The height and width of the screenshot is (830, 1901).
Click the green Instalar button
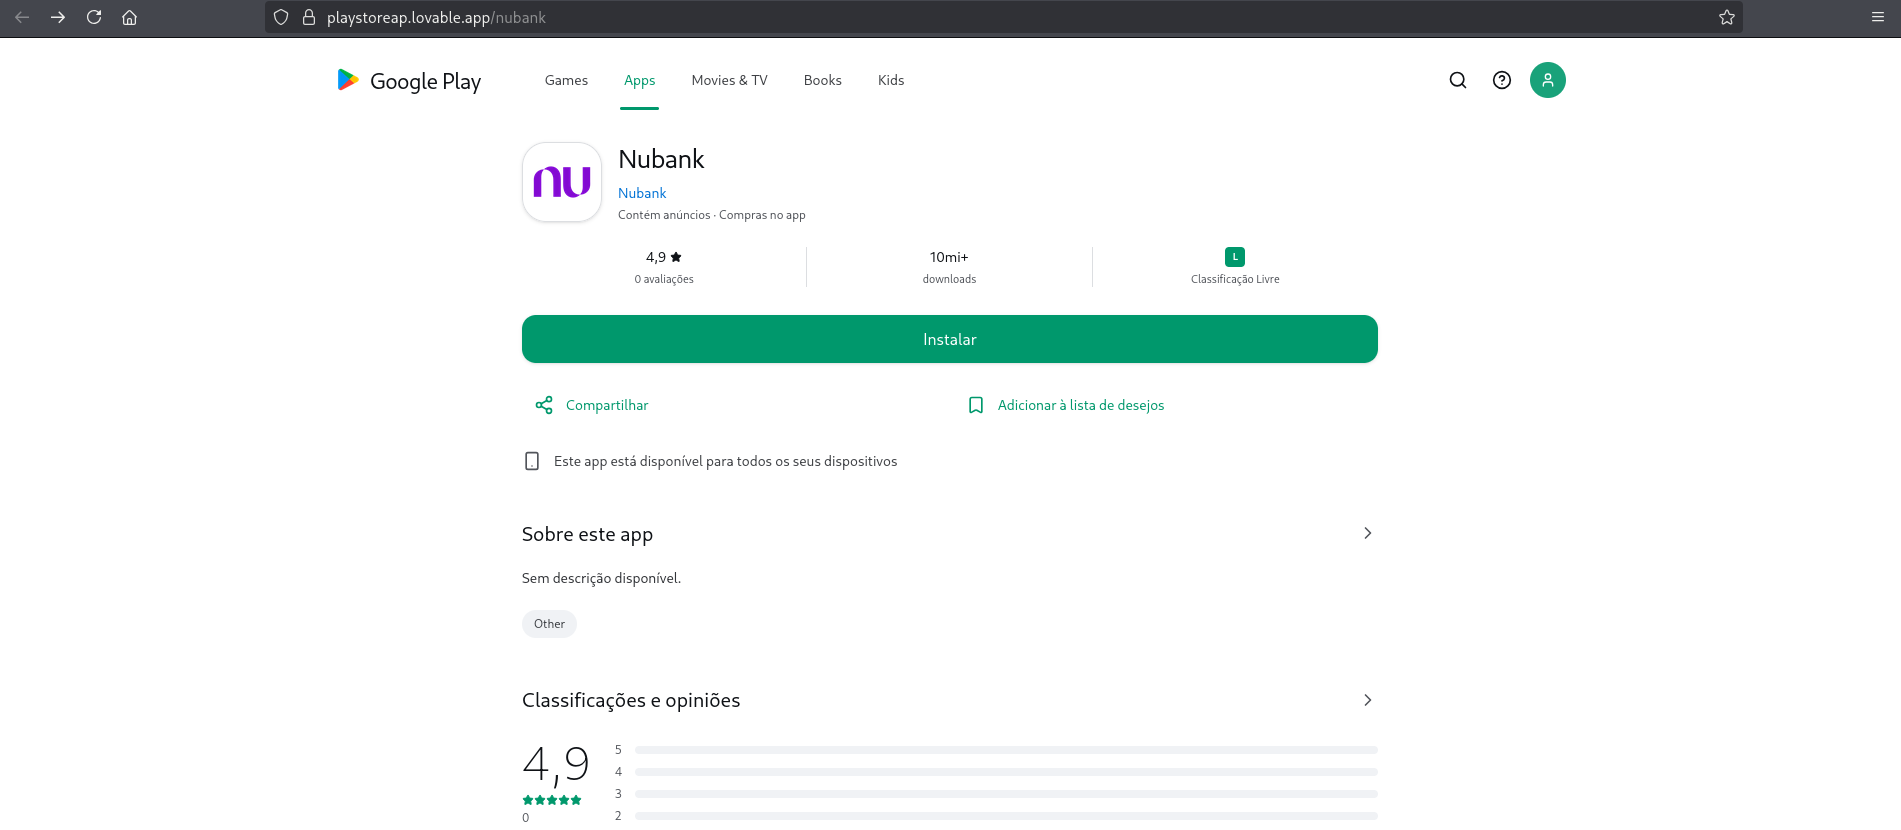tap(950, 339)
